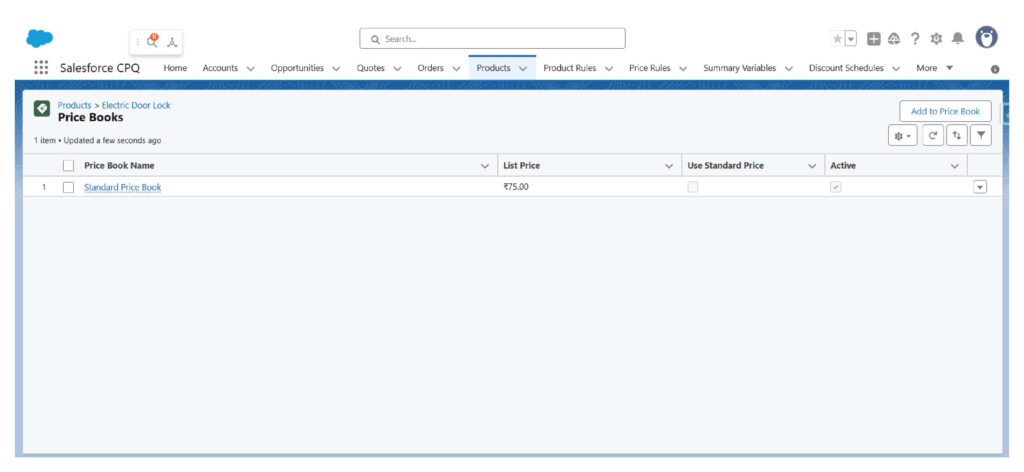The height and width of the screenshot is (472, 1024).
Task: Expand the Accounts tab chevron
Action: (250, 69)
